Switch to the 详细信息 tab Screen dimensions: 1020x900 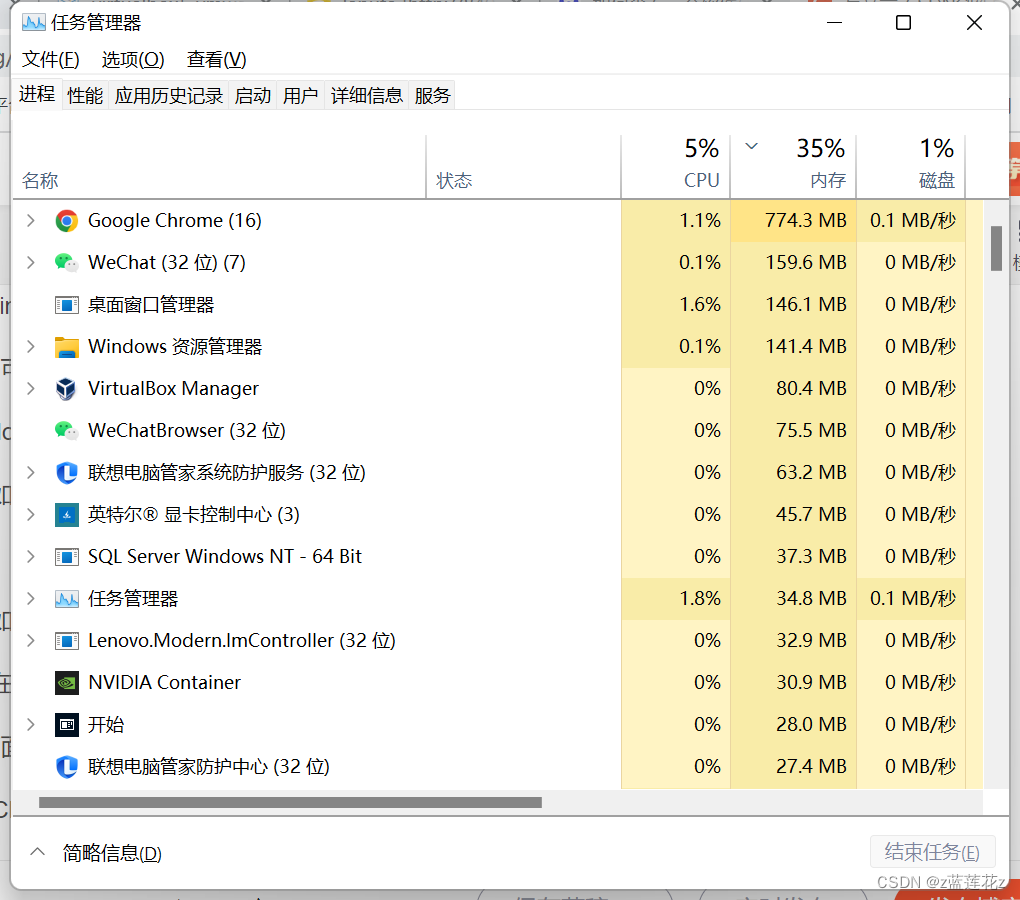(366, 96)
